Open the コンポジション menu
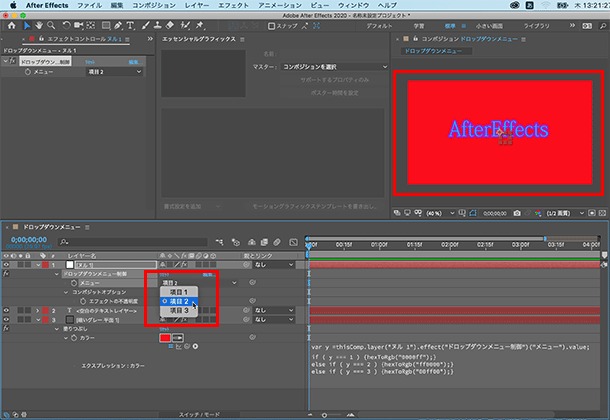Screen dimensions: 610x420 tap(154, 5)
